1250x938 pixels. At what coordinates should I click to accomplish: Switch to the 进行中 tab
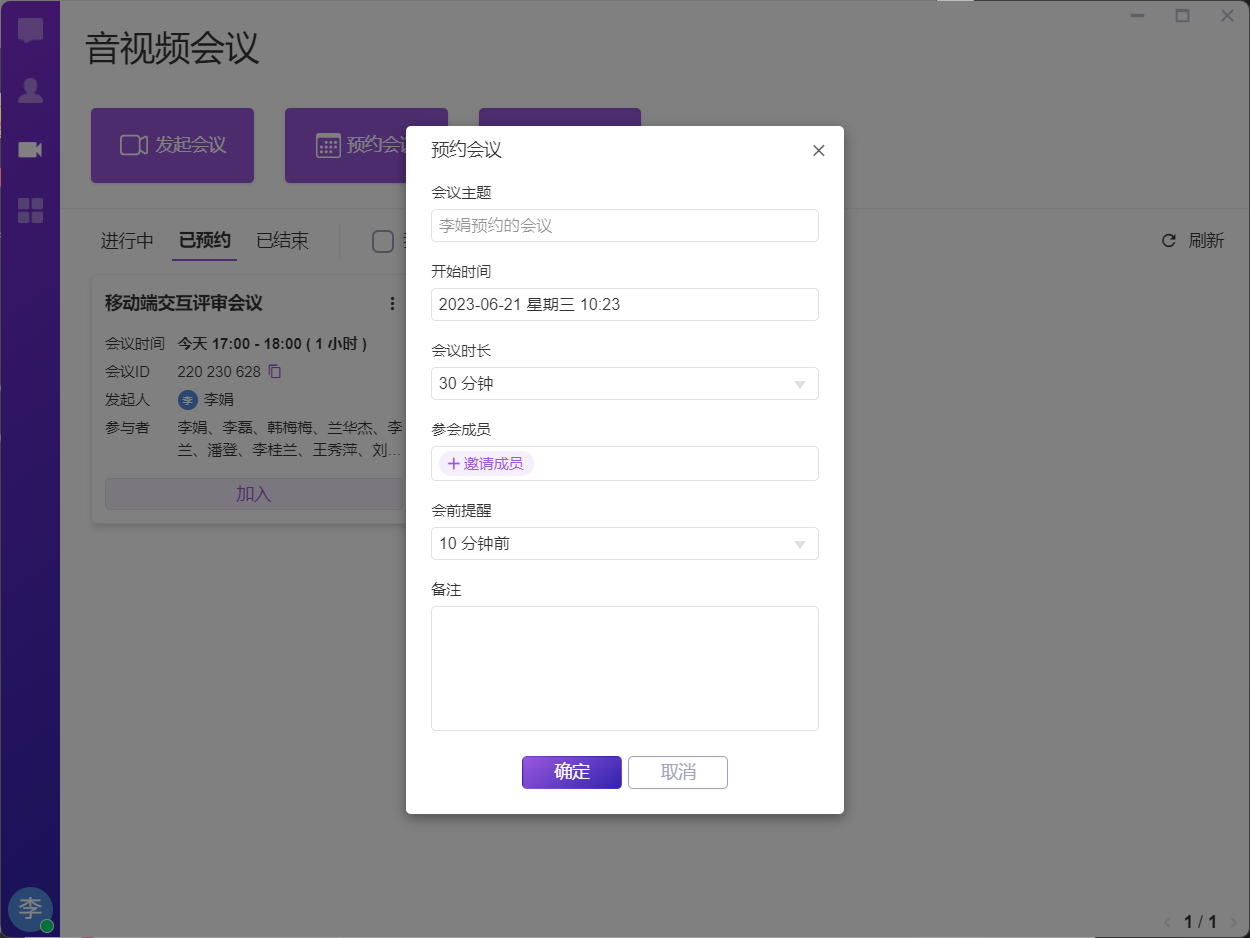(127, 241)
